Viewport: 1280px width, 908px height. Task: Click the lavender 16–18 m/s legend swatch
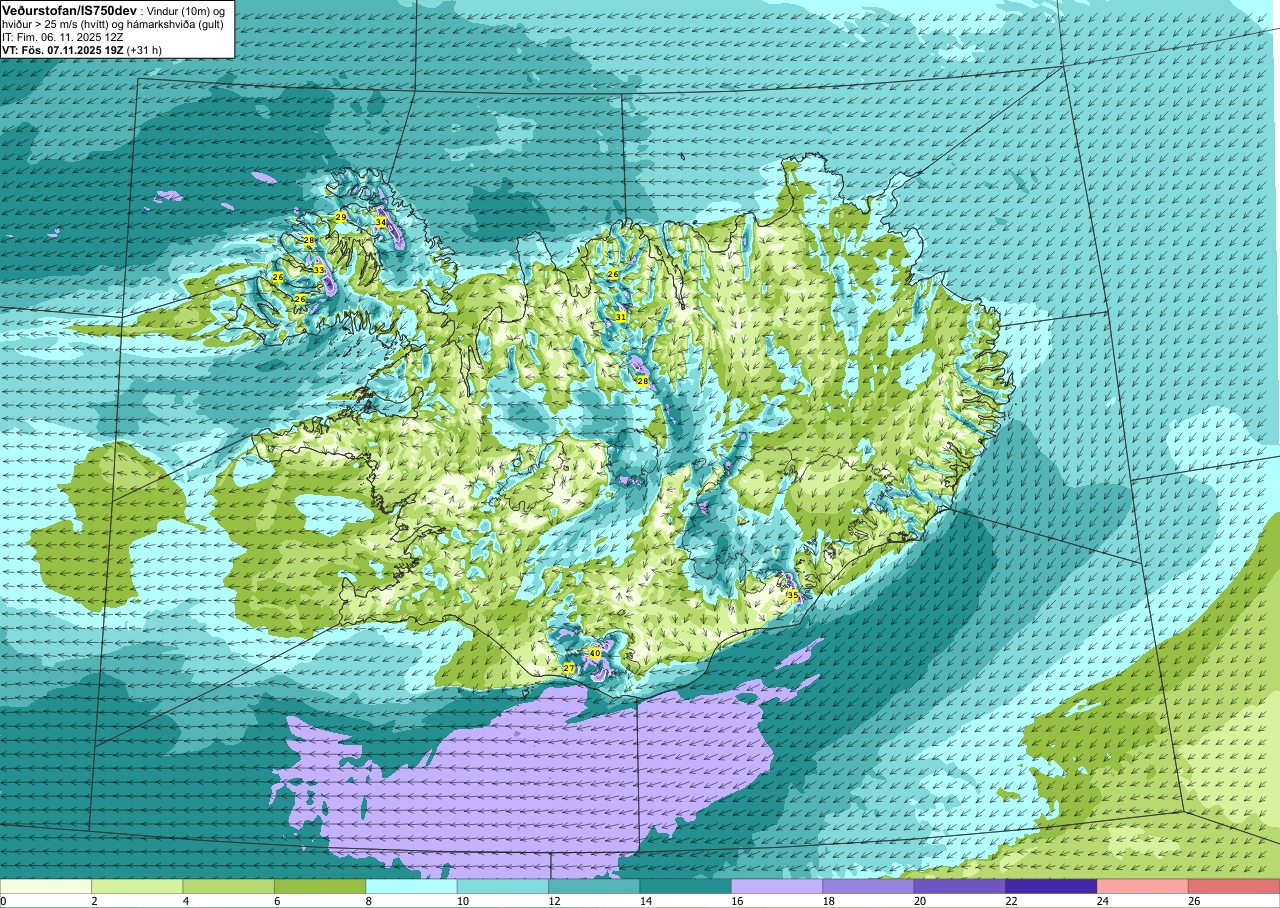(x=777, y=886)
